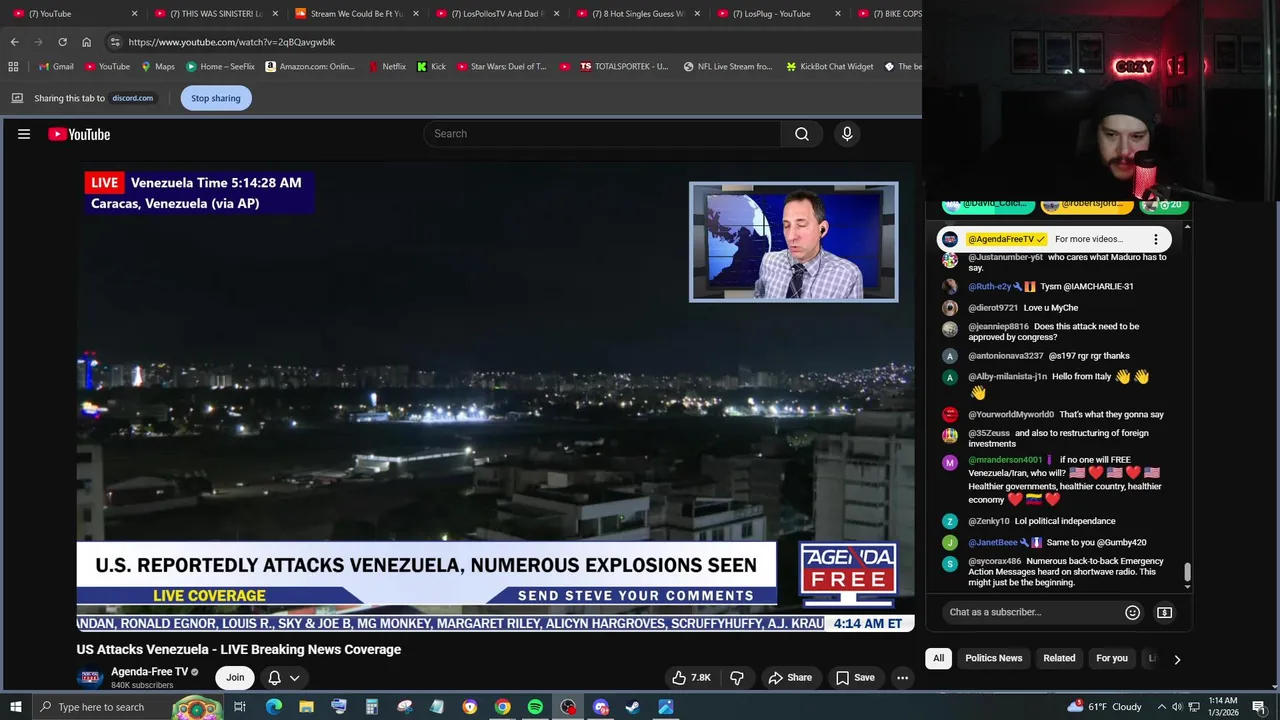This screenshot has height=720, width=1280.
Task: Start voice search with the microphone icon
Action: tap(847, 134)
